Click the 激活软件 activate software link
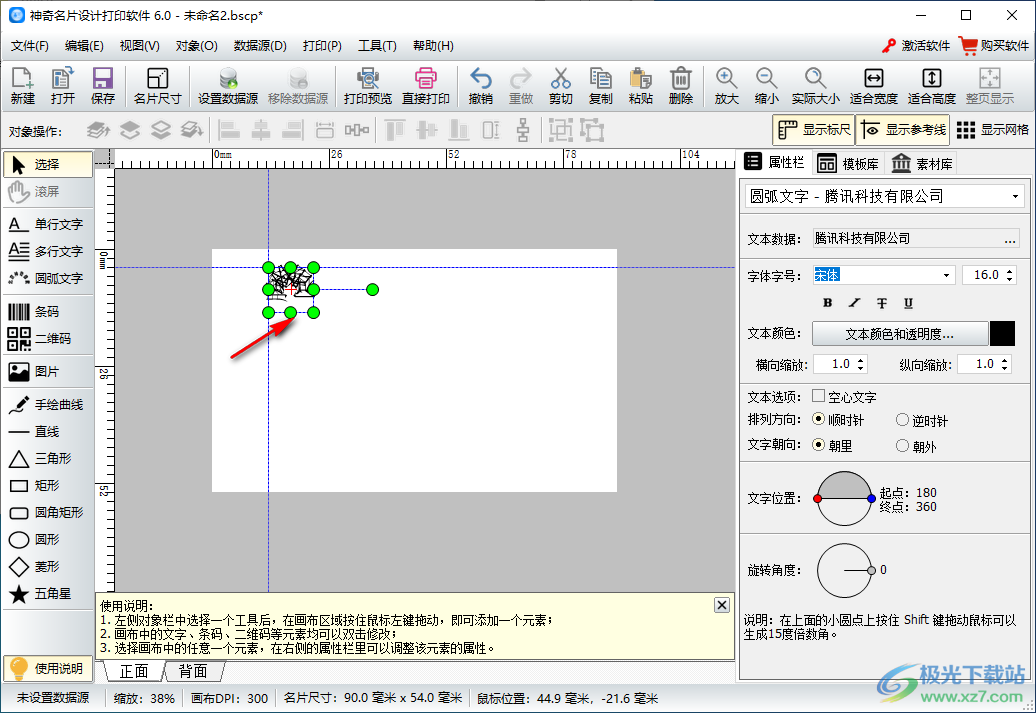 (x=916, y=46)
